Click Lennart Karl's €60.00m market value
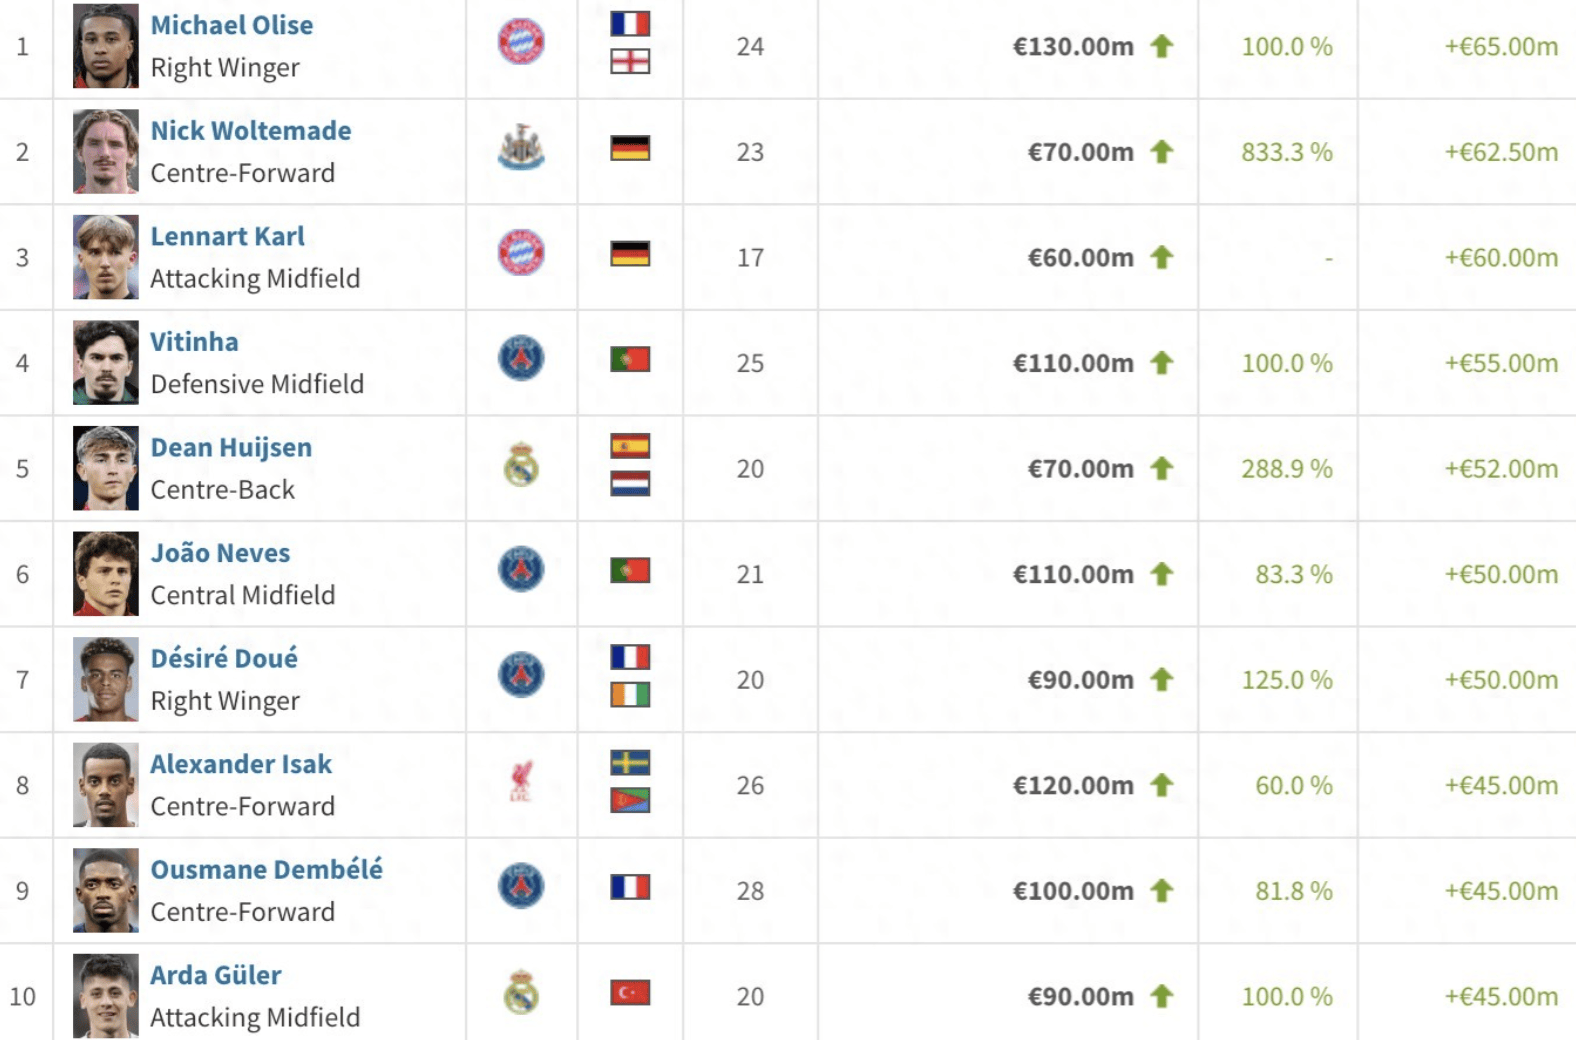 click(1080, 258)
